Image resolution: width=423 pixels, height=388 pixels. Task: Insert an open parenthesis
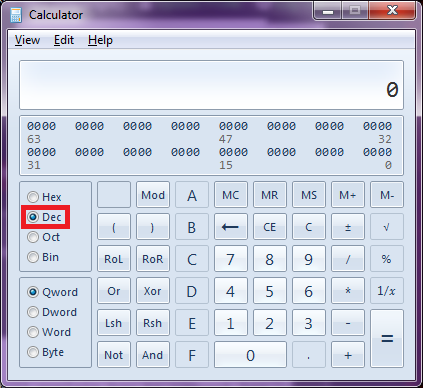click(114, 227)
